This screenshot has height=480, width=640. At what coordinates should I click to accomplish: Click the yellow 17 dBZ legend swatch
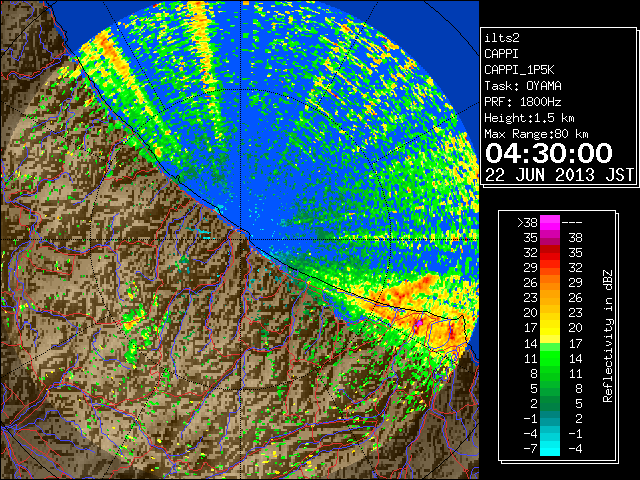[x=550, y=328]
